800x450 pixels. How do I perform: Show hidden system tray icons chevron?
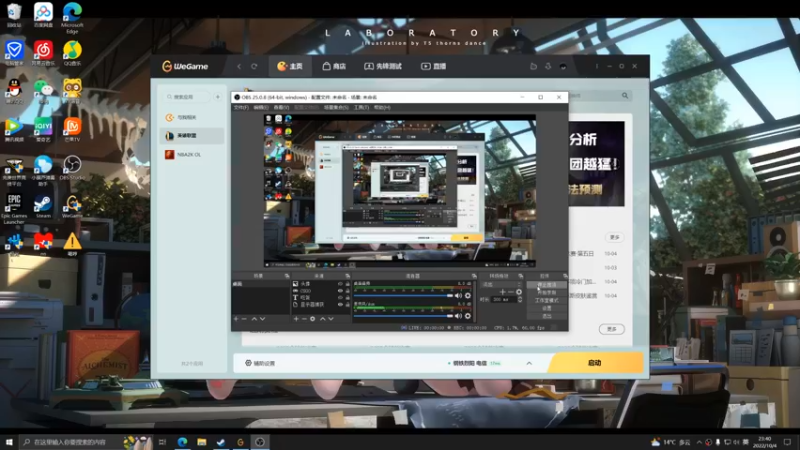pyautogui.click(x=699, y=442)
